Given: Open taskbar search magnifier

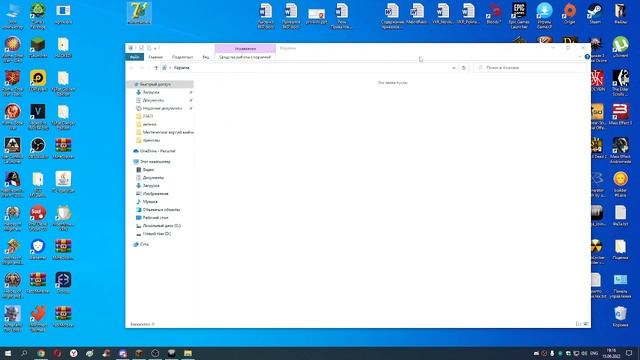Looking at the screenshot, I should click(24, 353).
